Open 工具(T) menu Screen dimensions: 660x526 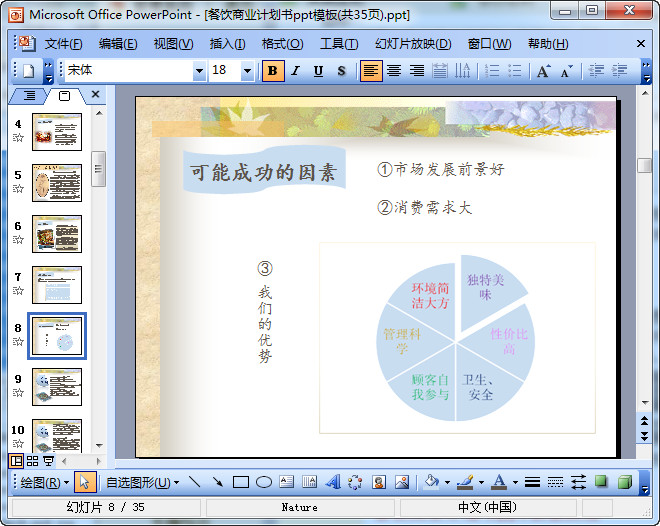339,44
